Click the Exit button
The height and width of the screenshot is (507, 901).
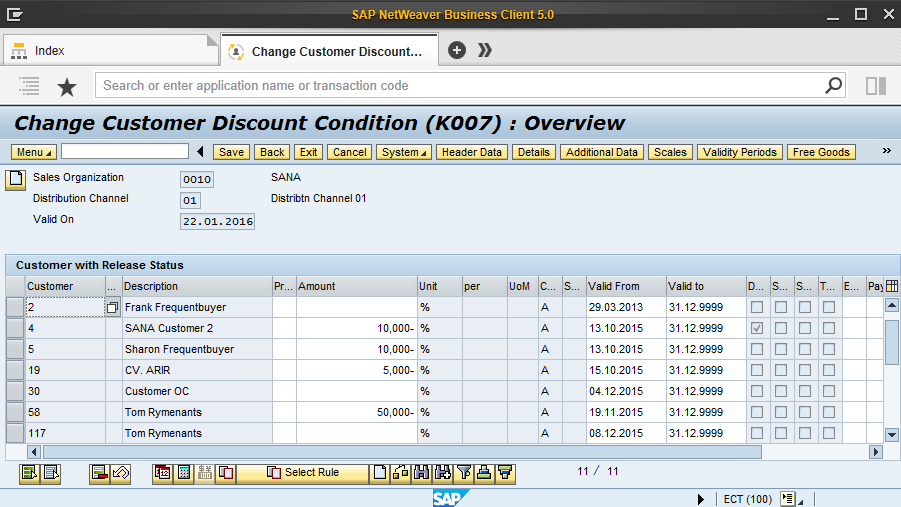pos(309,152)
